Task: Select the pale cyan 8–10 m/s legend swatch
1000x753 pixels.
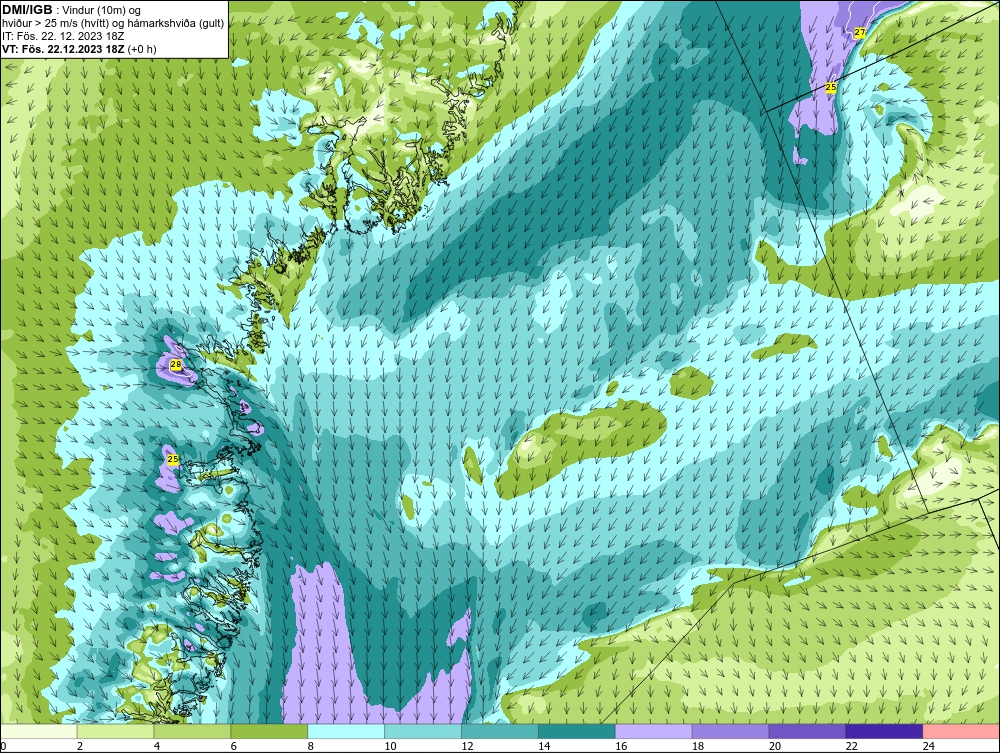Action: tap(346, 731)
